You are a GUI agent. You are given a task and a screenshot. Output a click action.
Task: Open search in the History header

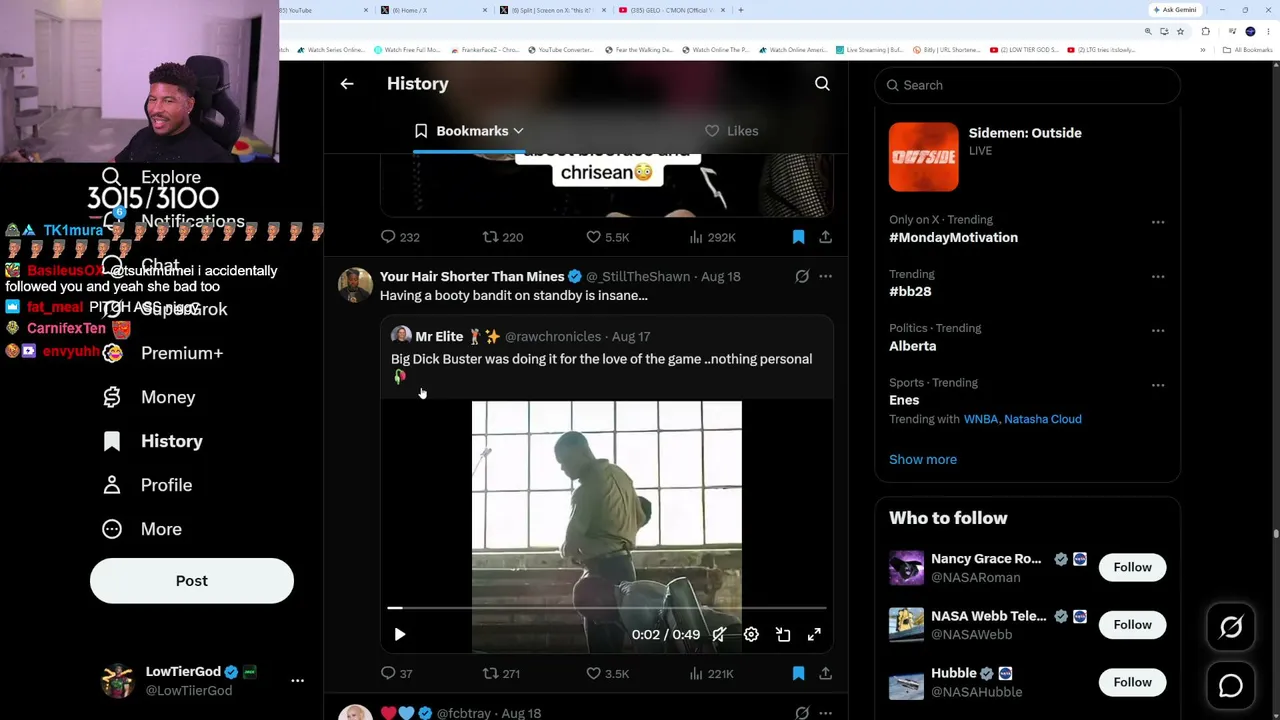pos(822,84)
